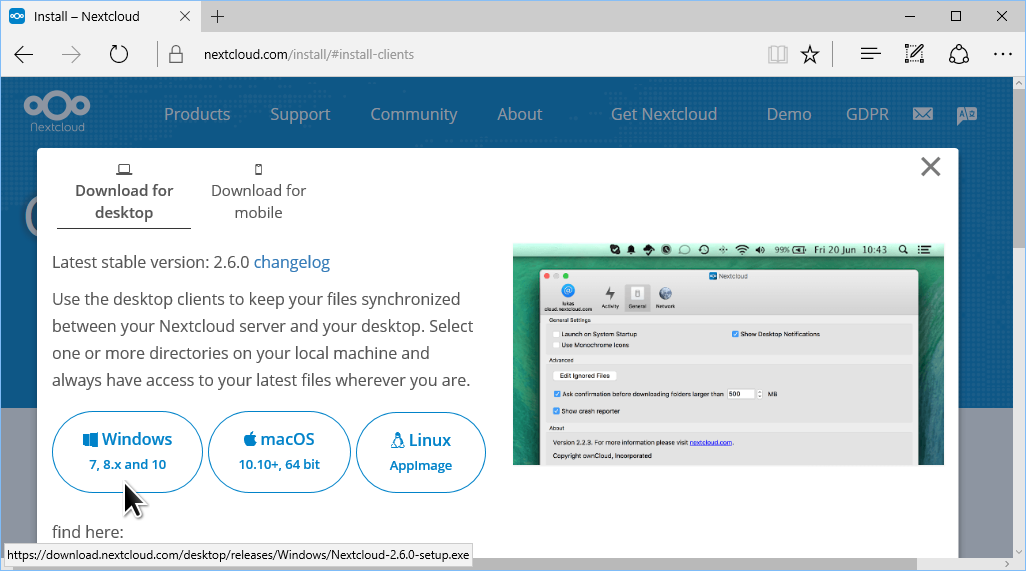Click the Make a Web Note icon

click(914, 54)
